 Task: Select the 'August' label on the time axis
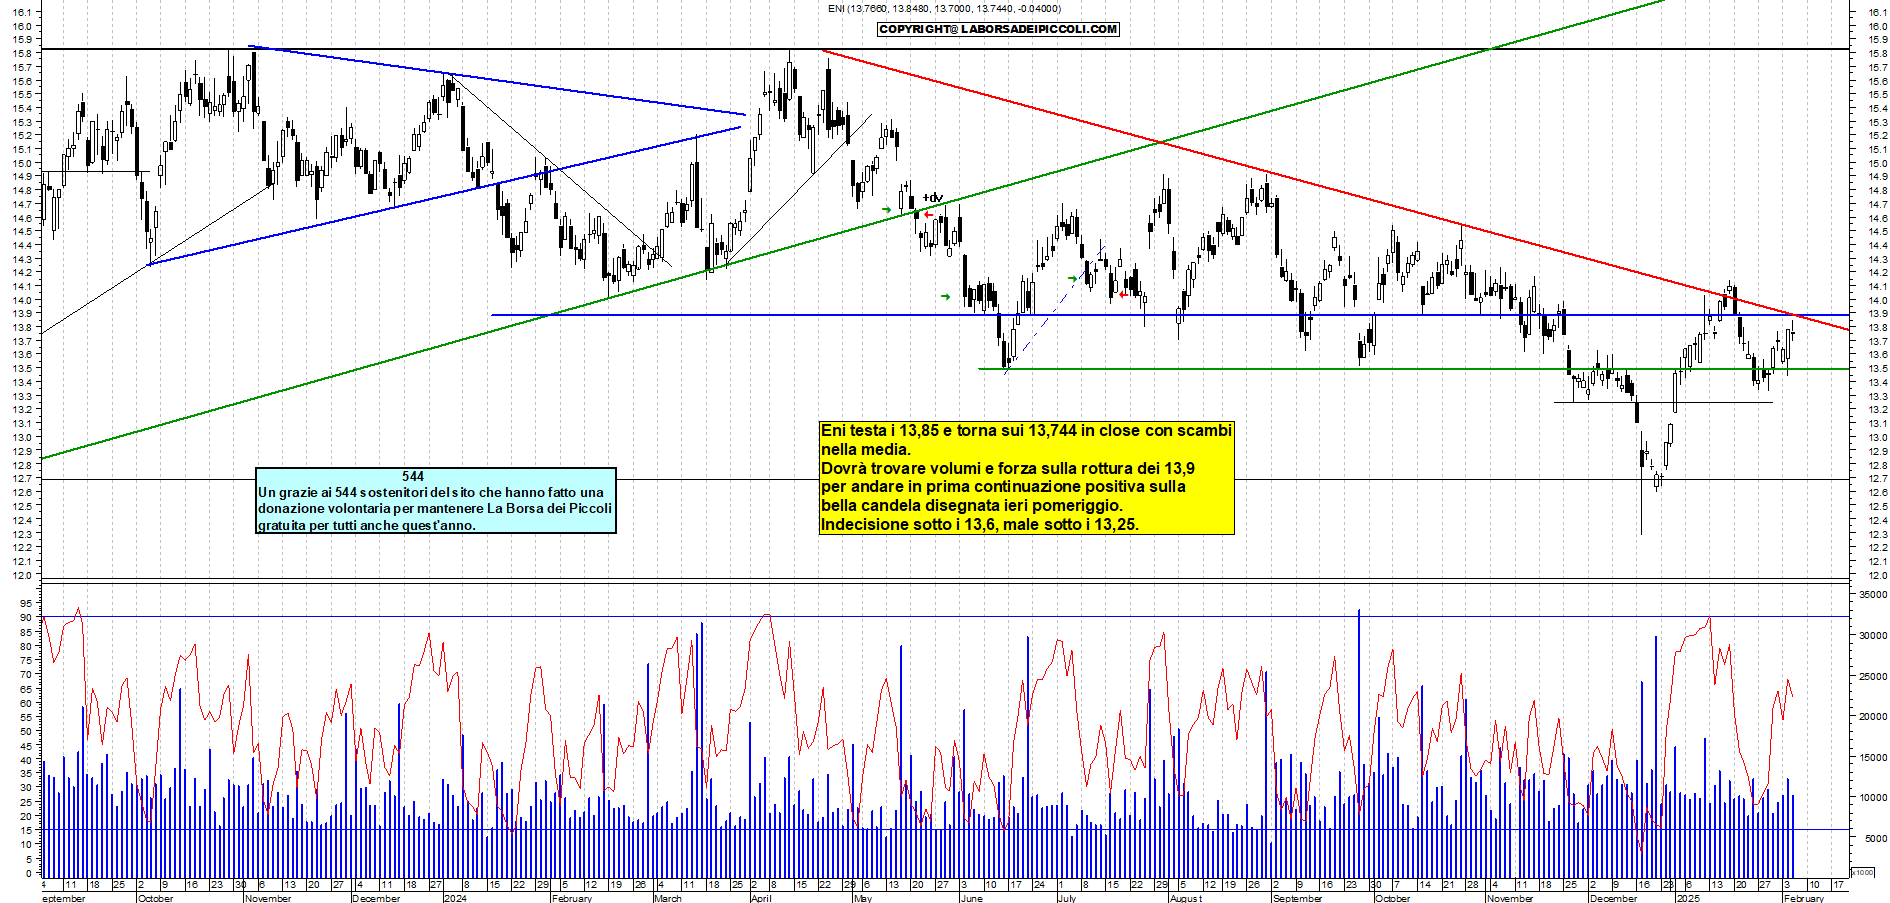point(1186,898)
